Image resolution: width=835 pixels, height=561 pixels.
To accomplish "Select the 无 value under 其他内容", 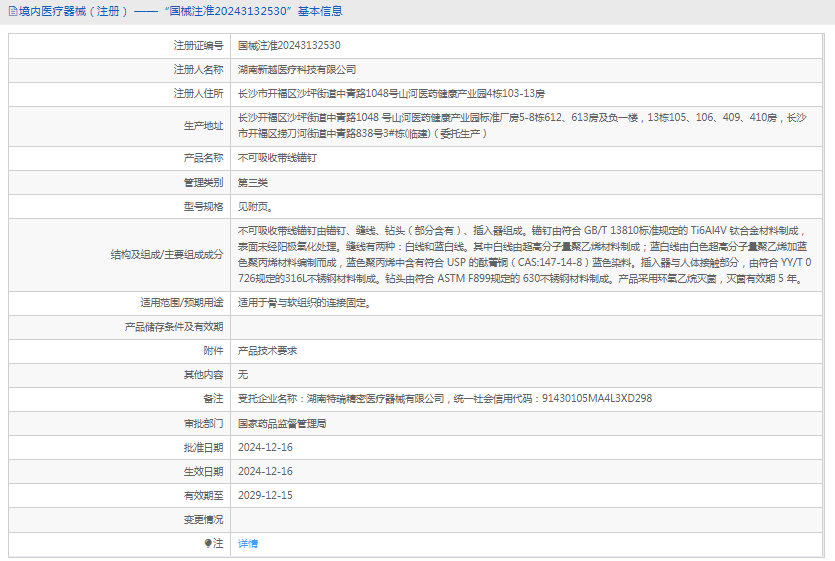I will [x=243, y=375].
